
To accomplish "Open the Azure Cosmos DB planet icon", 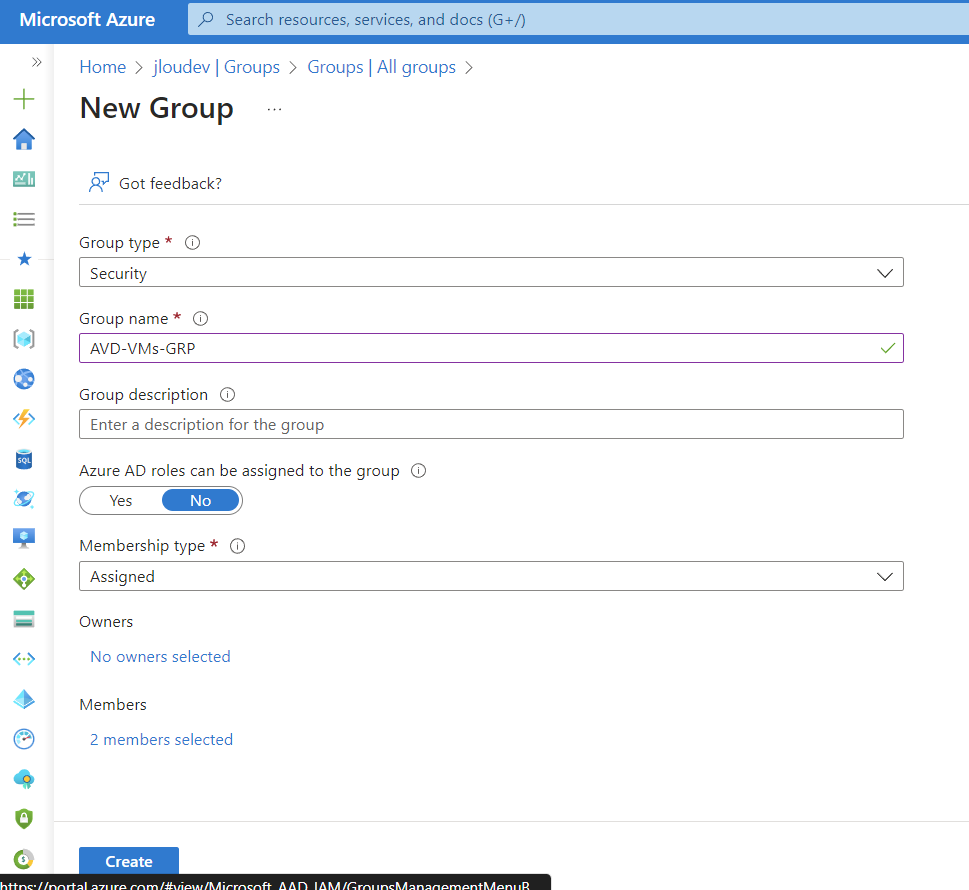I will (23, 499).
